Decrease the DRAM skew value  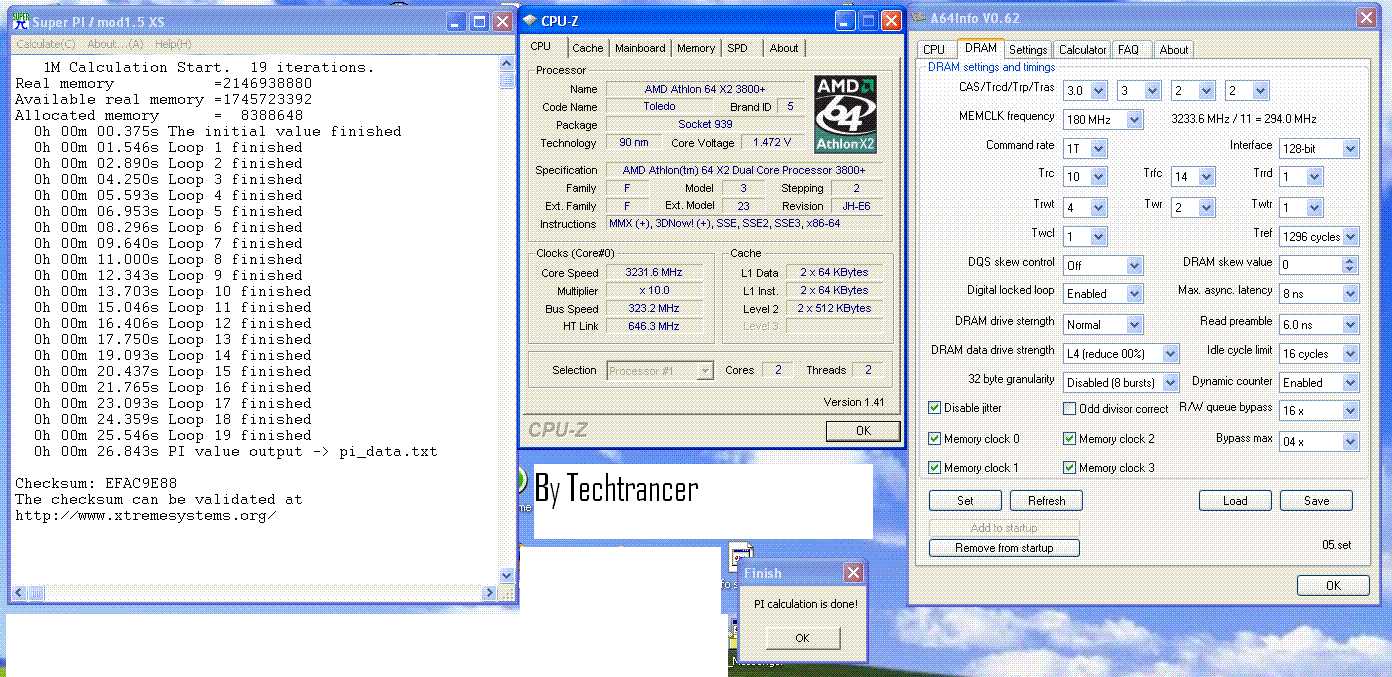(1350, 270)
